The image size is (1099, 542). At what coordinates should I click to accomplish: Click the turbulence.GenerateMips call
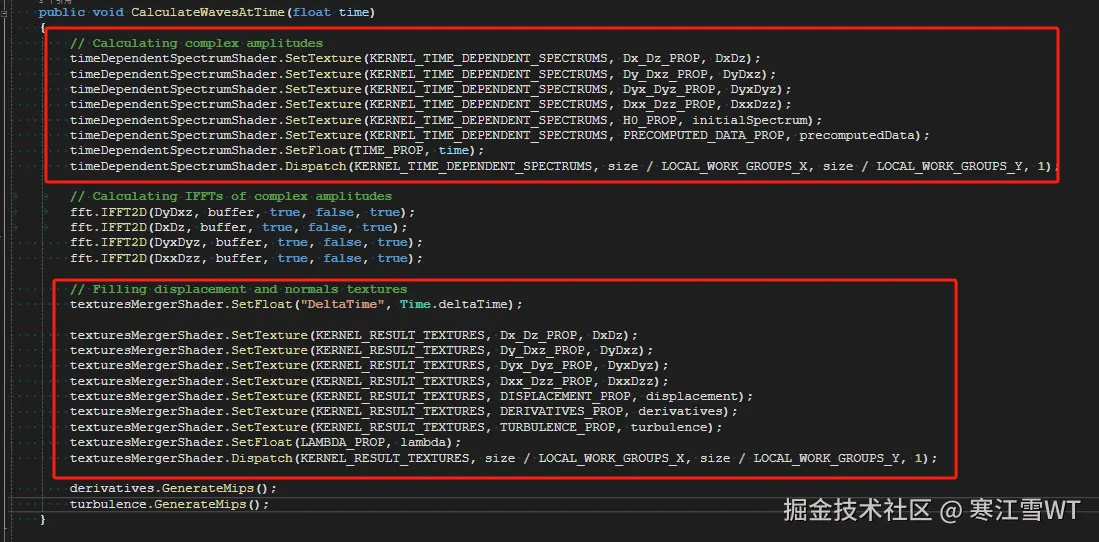point(168,504)
